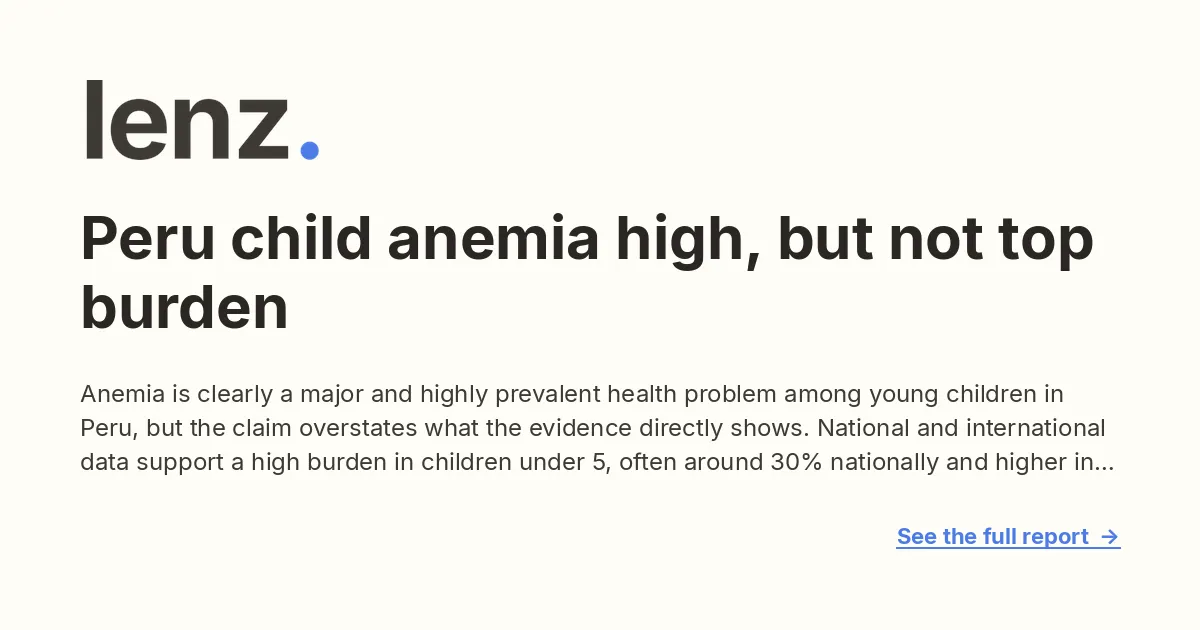This screenshot has width=1200, height=630.
Task: Click the word Peru in the headline
Action: click(150, 240)
